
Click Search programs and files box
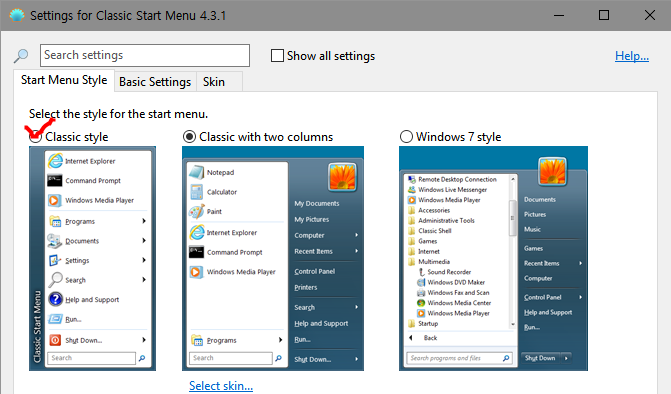pyautogui.click(x=458, y=358)
